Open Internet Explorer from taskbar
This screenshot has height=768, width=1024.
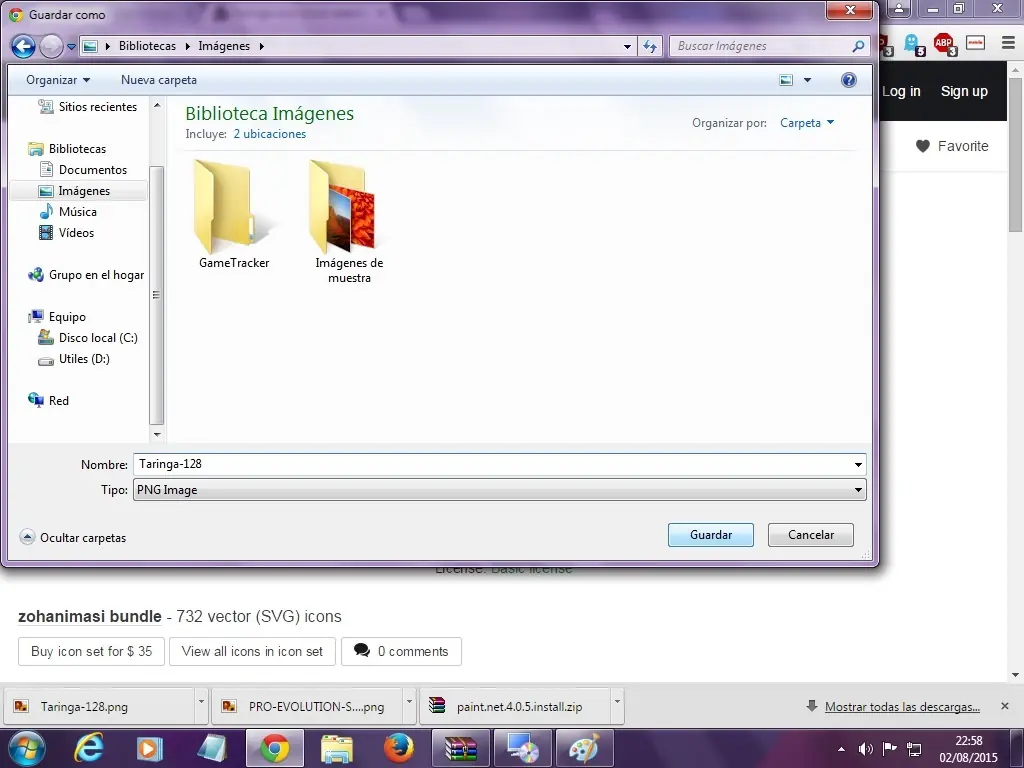(x=88, y=748)
